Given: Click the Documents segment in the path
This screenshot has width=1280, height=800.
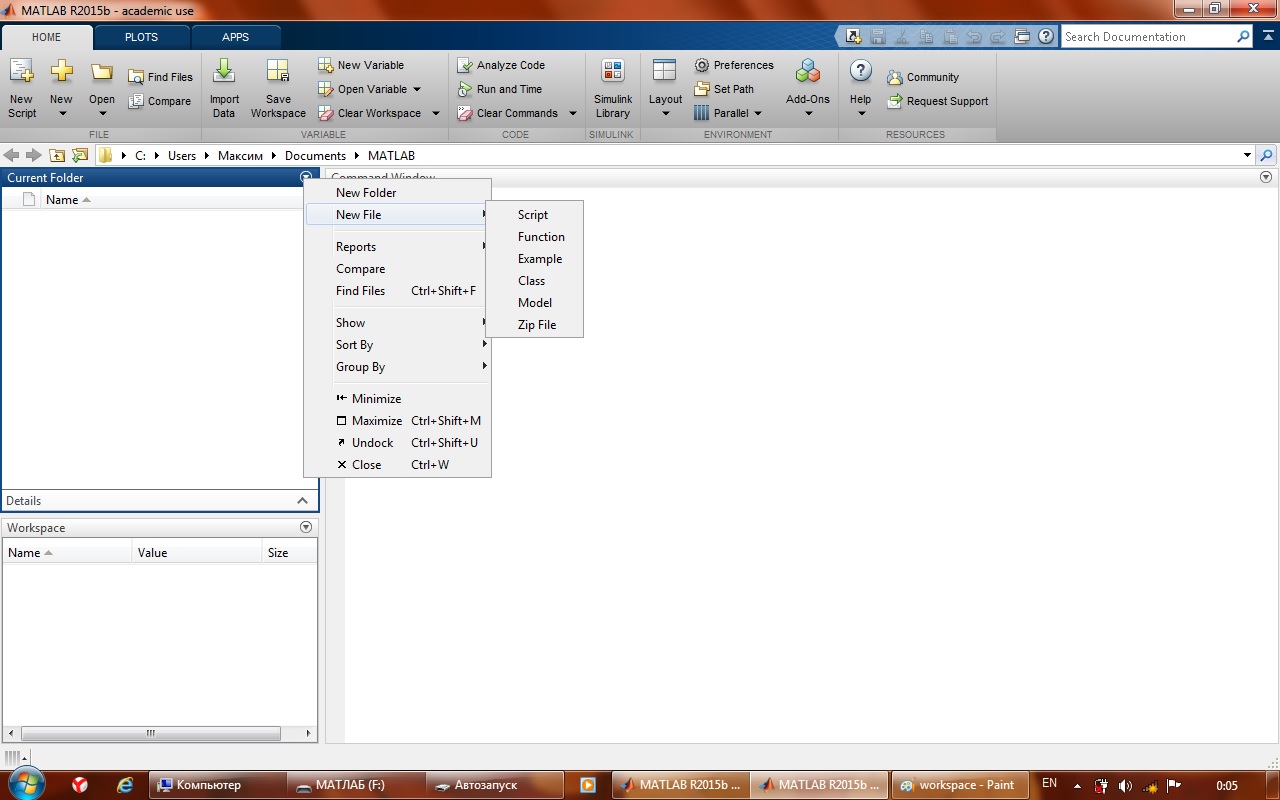Looking at the screenshot, I should click(315, 155).
